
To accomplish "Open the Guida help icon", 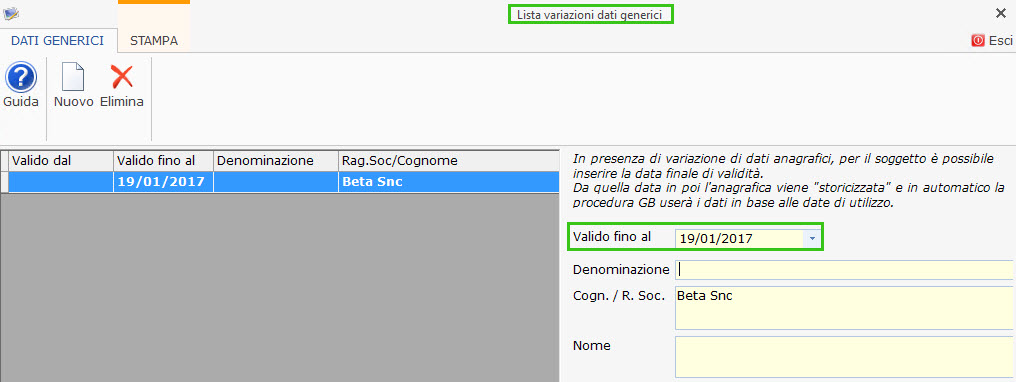I will (21, 78).
